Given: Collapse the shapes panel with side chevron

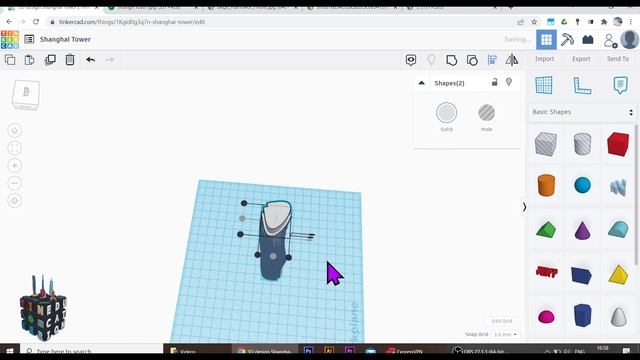Looking at the screenshot, I should coord(524,207).
